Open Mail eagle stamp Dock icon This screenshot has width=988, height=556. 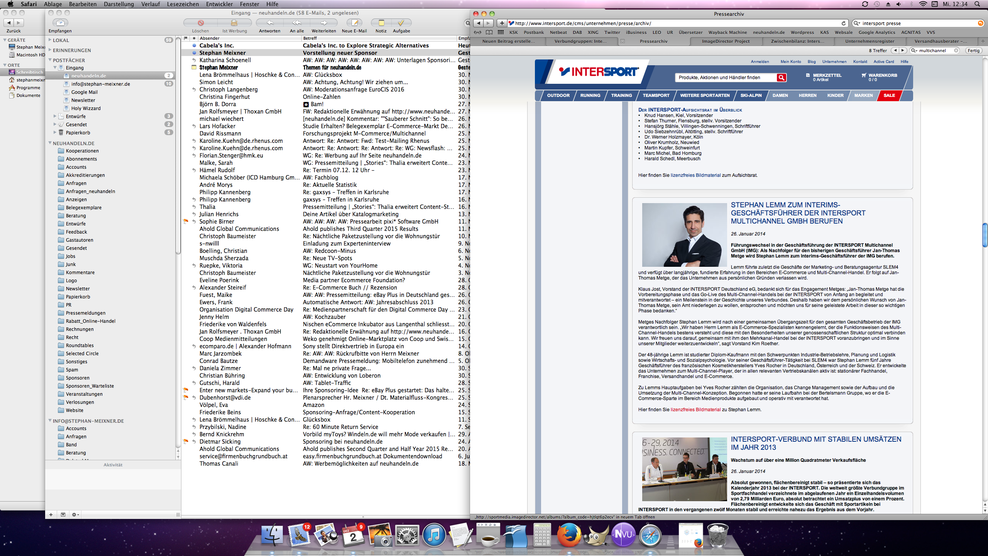click(299, 535)
